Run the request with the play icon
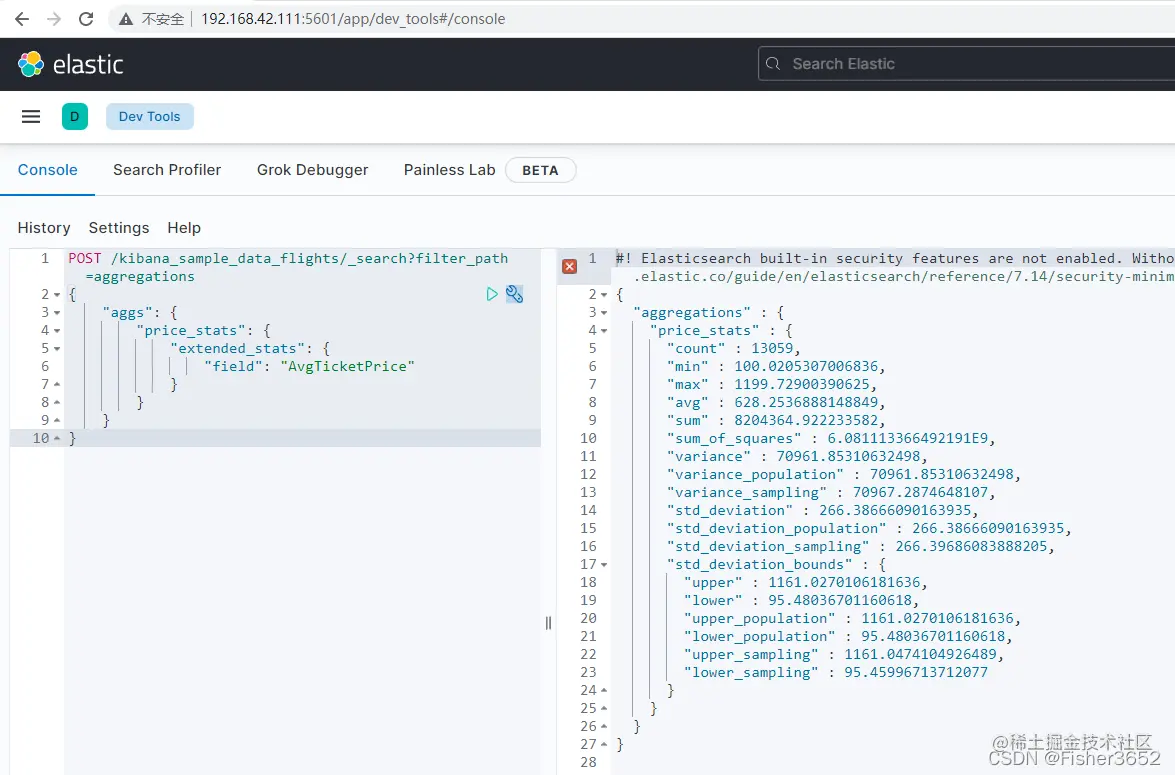The image size is (1175, 775). pos(492,294)
